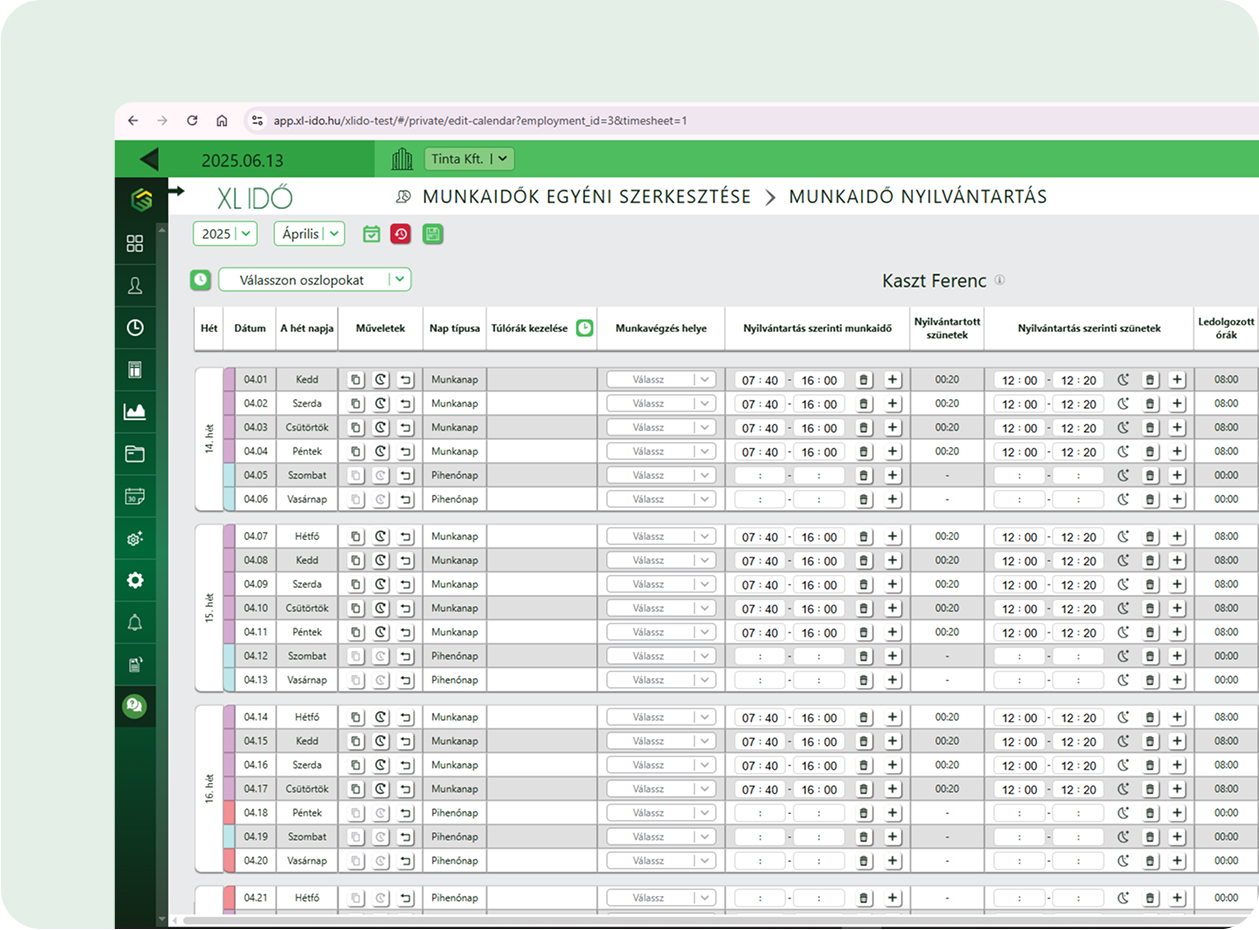Viewport: 1259px width, 930px height.
Task: Open the Tinta Kft. company dropdown
Action: pyautogui.click(x=470, y=158)
